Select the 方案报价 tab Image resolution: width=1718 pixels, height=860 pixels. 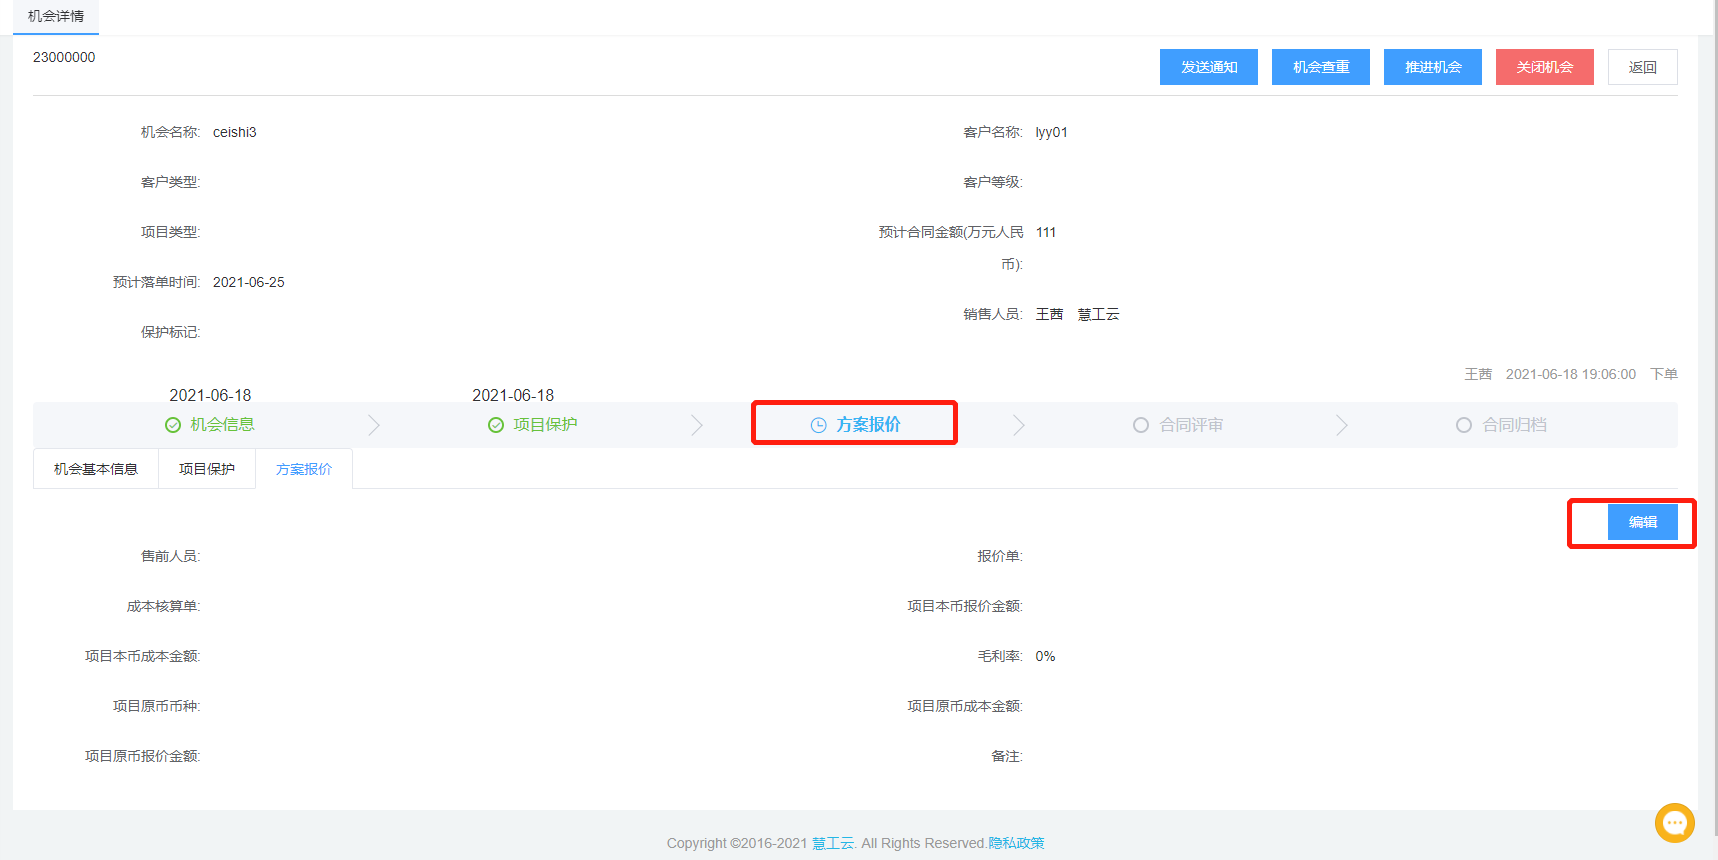point(304,469)
